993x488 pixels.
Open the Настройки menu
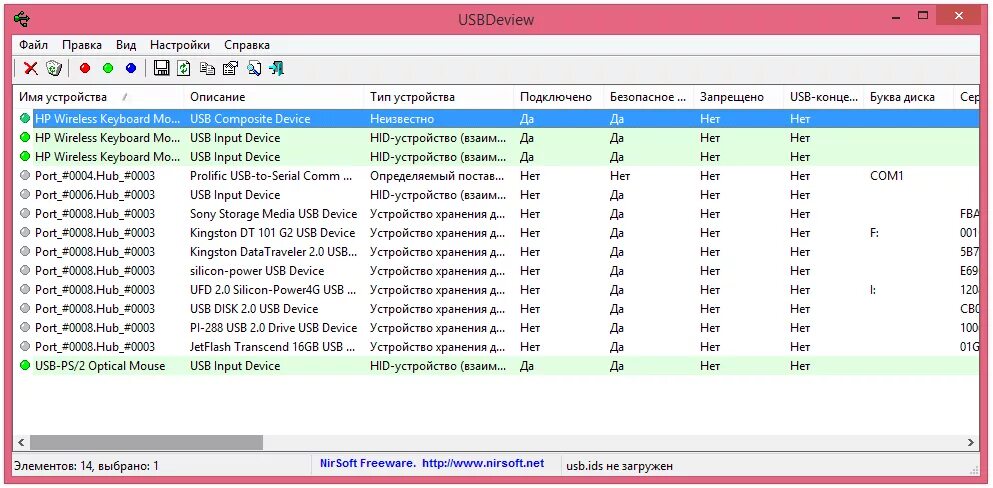180,45
